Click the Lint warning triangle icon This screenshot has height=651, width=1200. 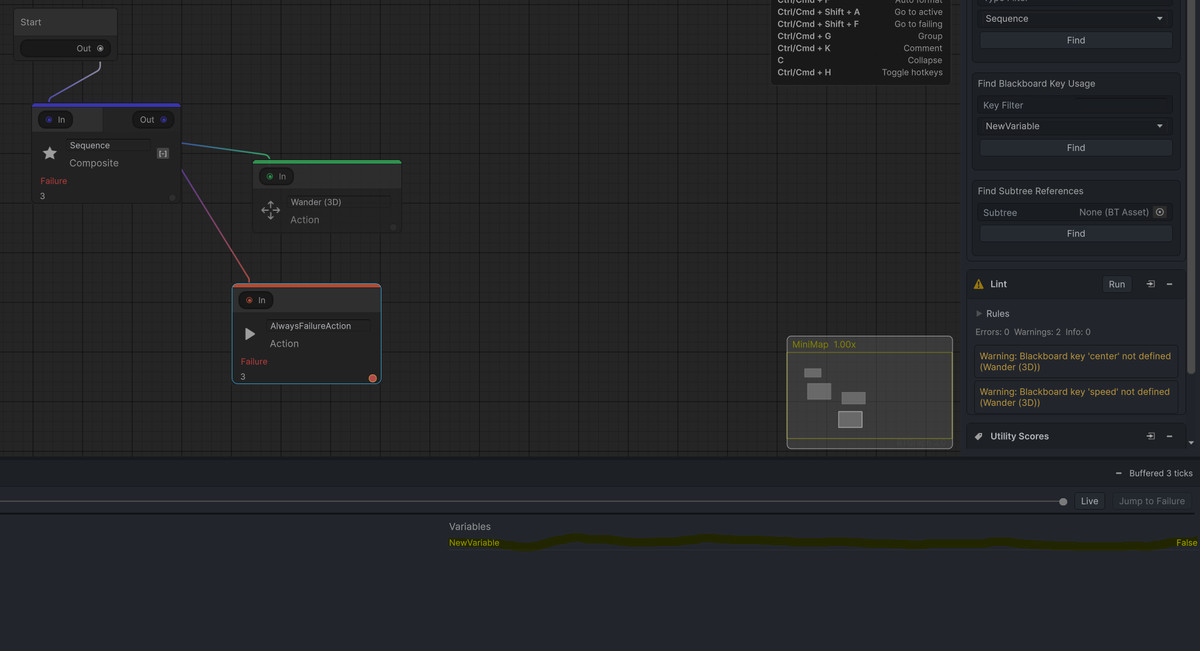pyautogui.click(x=979, y=284)
